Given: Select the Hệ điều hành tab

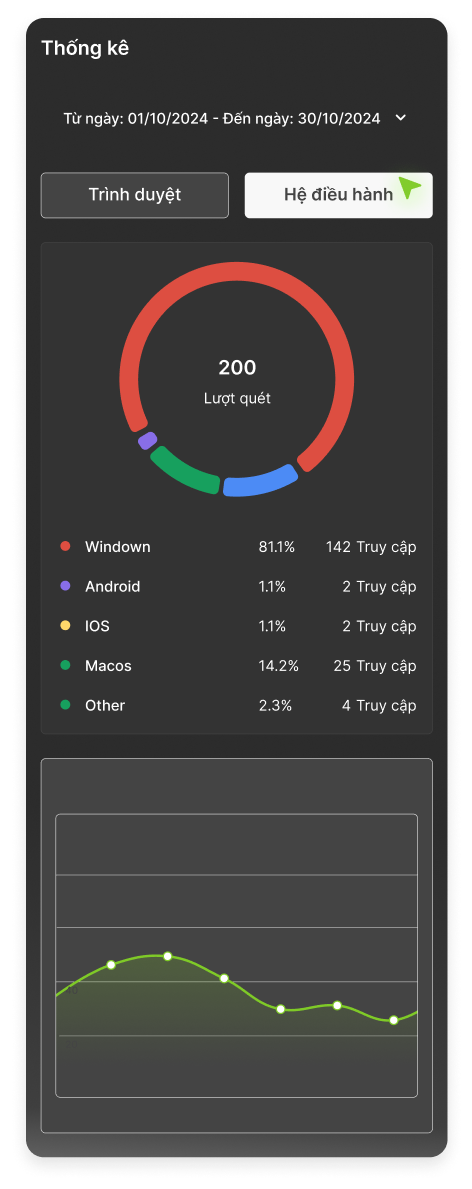Looking at the screenshot, I should point(338,195).
